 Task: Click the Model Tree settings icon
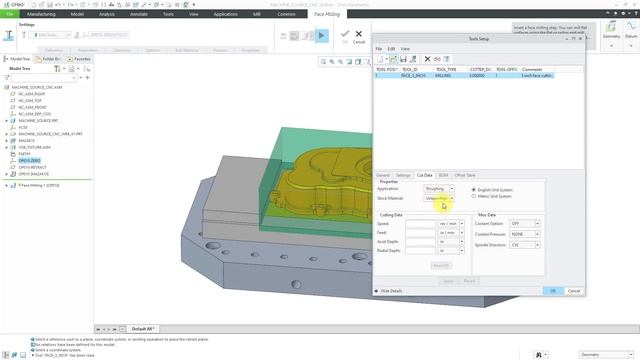click(x=58, y=69)
